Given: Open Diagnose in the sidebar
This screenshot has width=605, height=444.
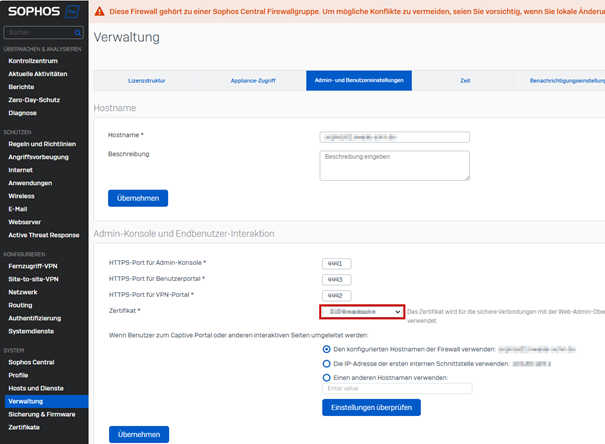Looking at the screenshot, I should tap(22, 113).
